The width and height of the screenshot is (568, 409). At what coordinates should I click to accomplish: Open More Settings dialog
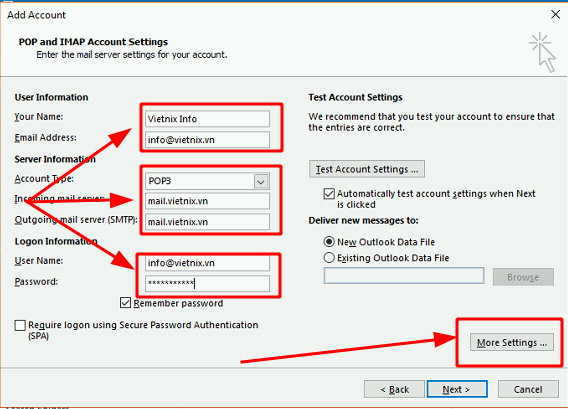pos(512,342)
